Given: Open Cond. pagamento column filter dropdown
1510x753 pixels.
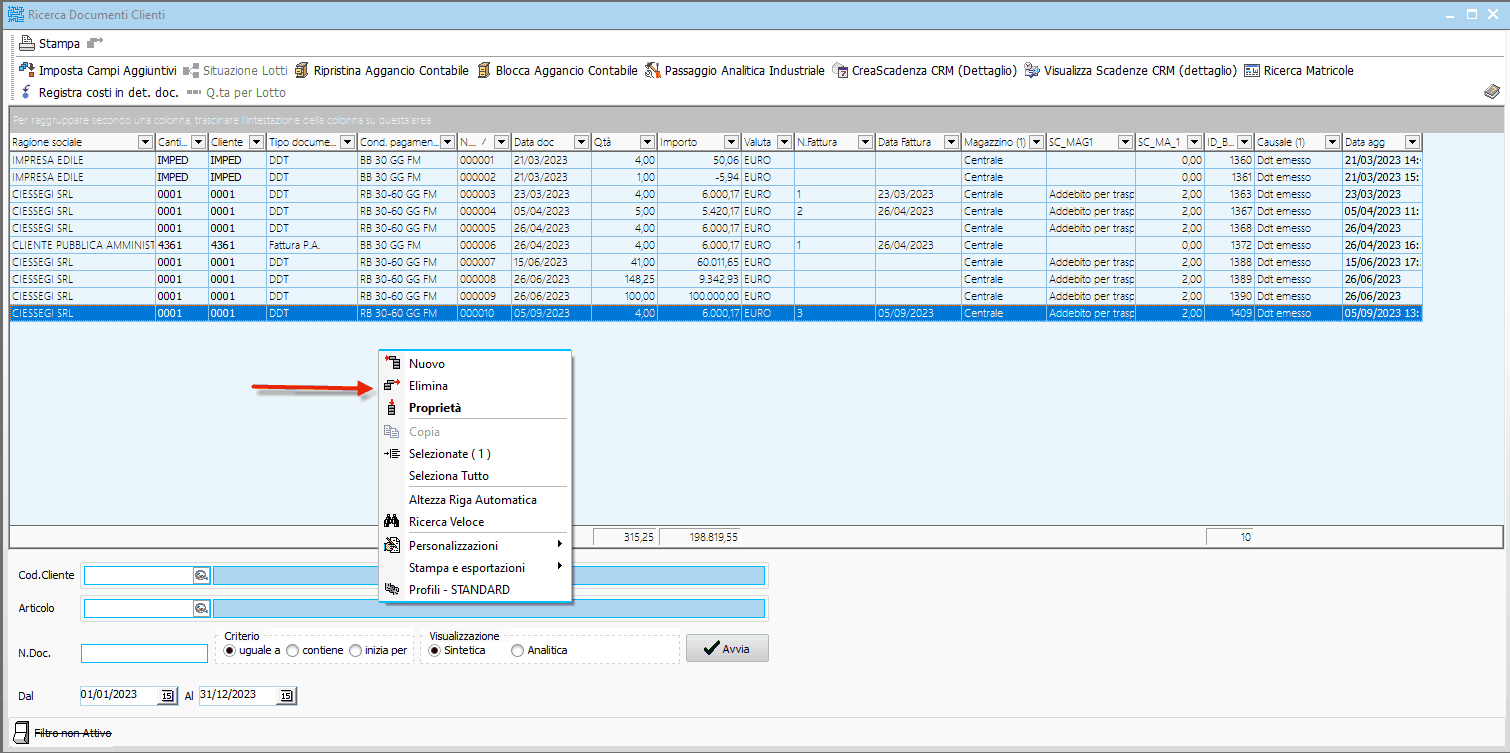Looking at the screenshot, I should 446,142.
